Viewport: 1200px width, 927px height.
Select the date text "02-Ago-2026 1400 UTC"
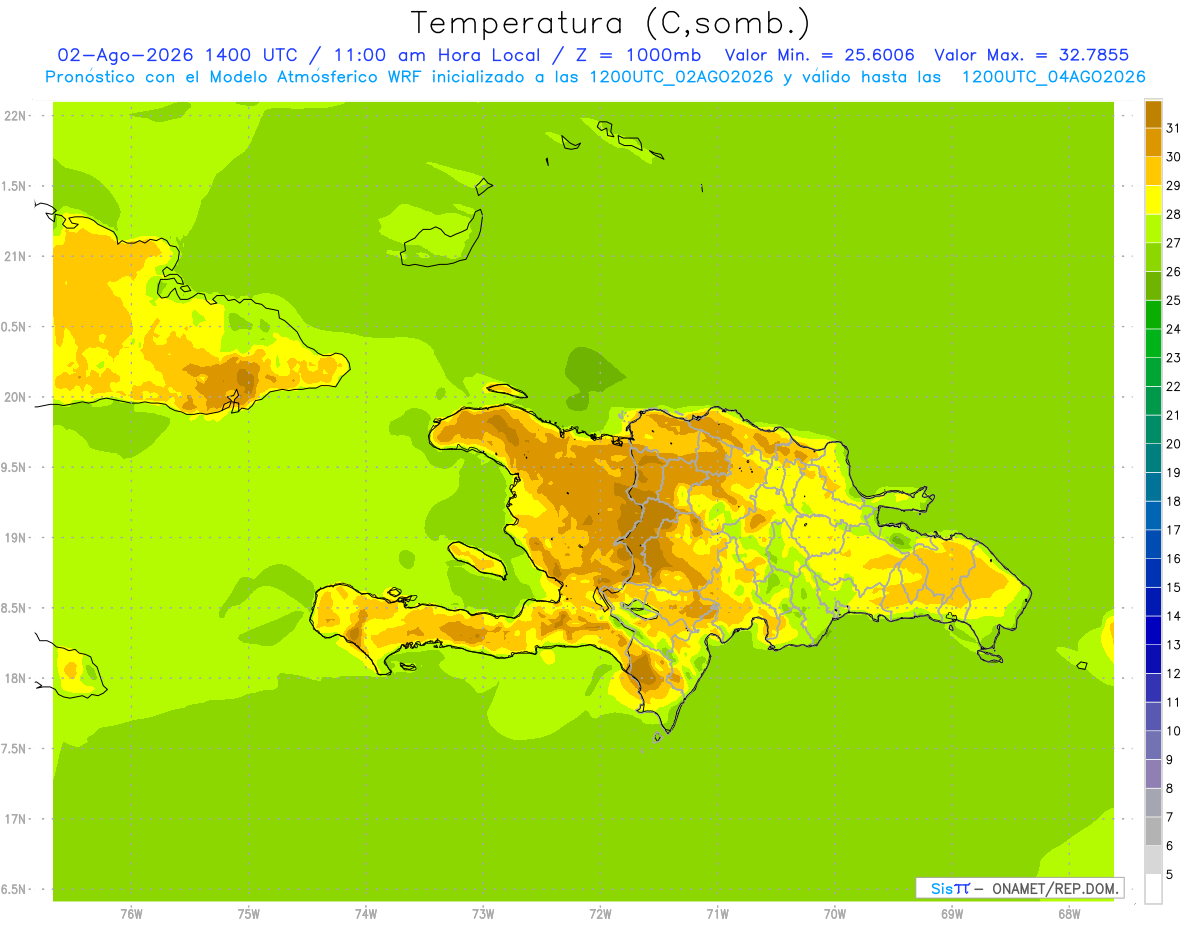(x=179, y=55)
